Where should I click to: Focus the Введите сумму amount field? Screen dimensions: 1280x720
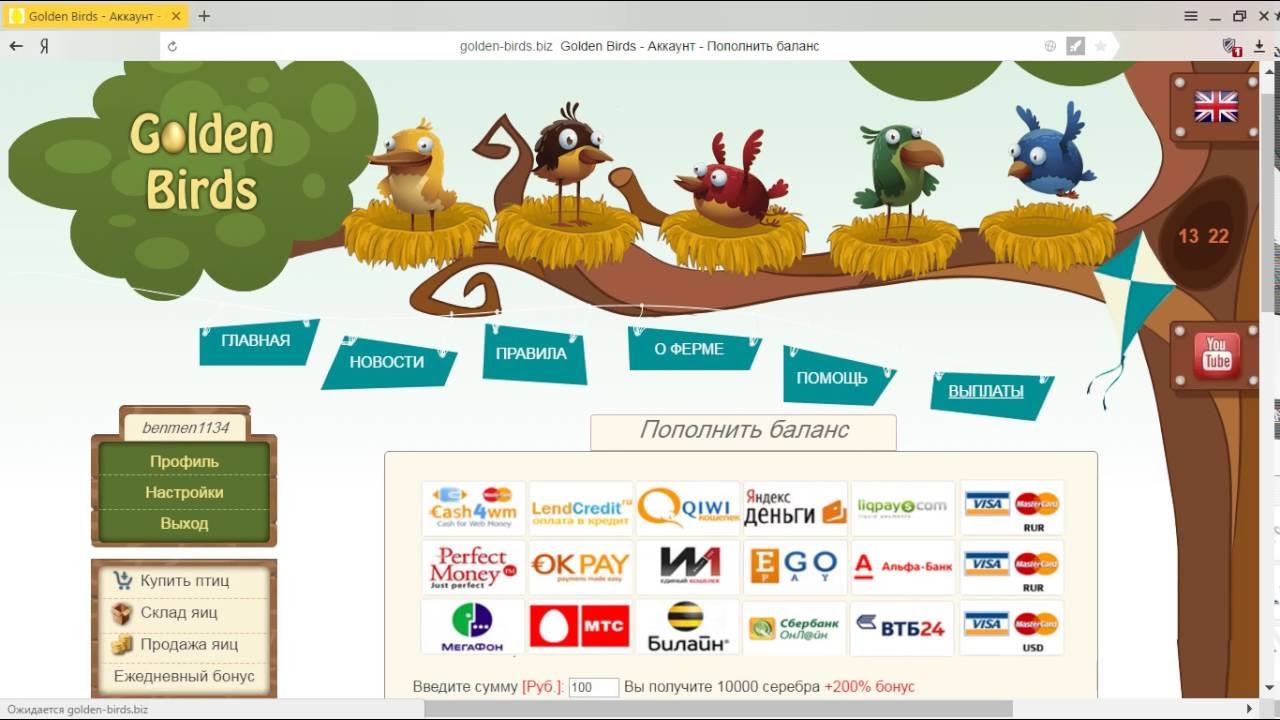pos(593,687)
